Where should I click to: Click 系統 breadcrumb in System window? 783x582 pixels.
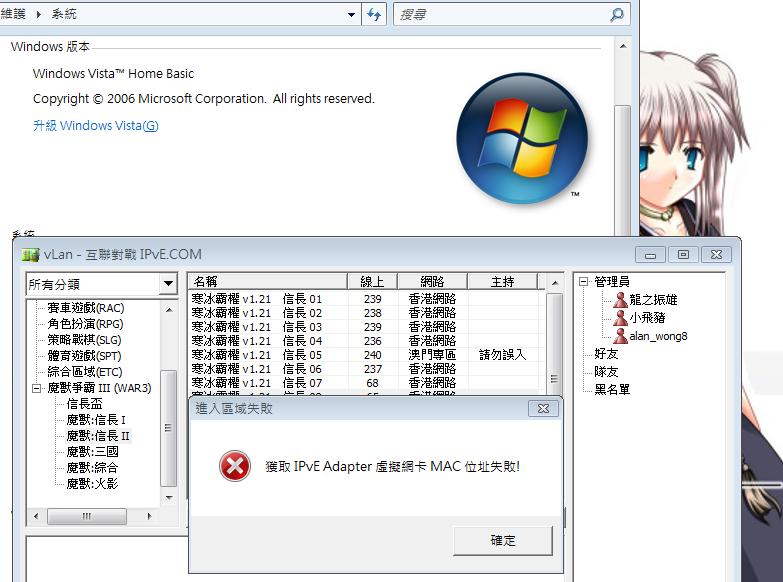tap(64, 14)
